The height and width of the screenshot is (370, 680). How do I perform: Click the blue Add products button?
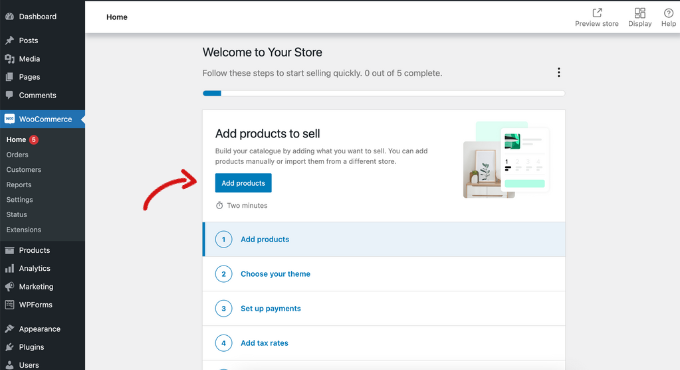(243, 183)
